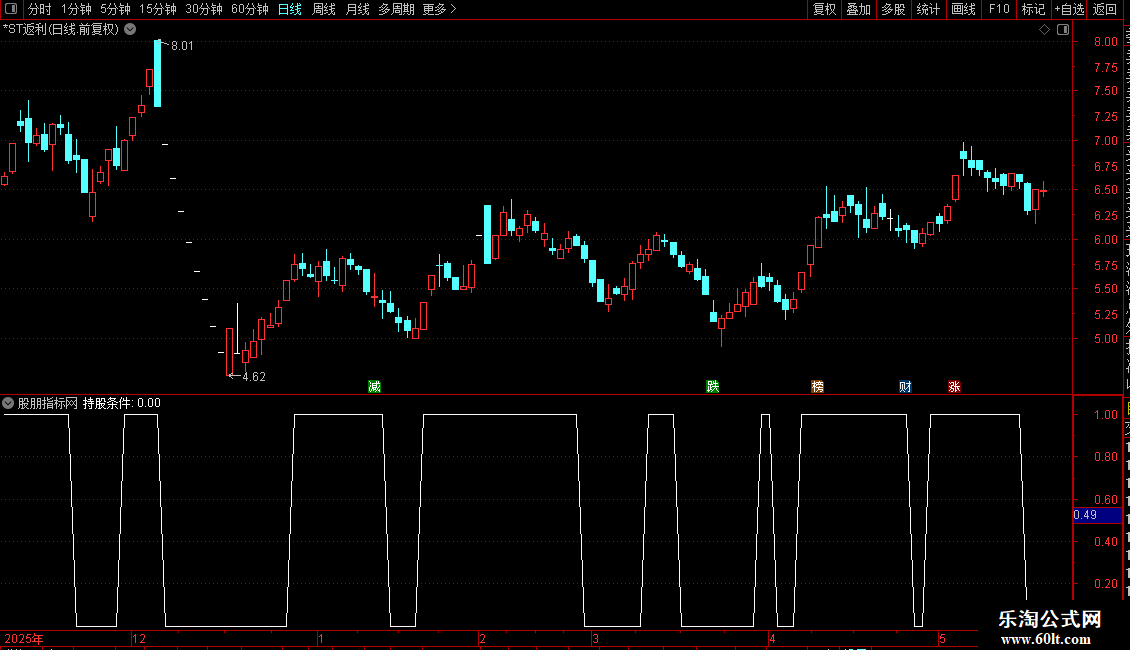Click month 12 on time axis
The width and height of the screenshot is (1130, 650).
click(139, 638)
